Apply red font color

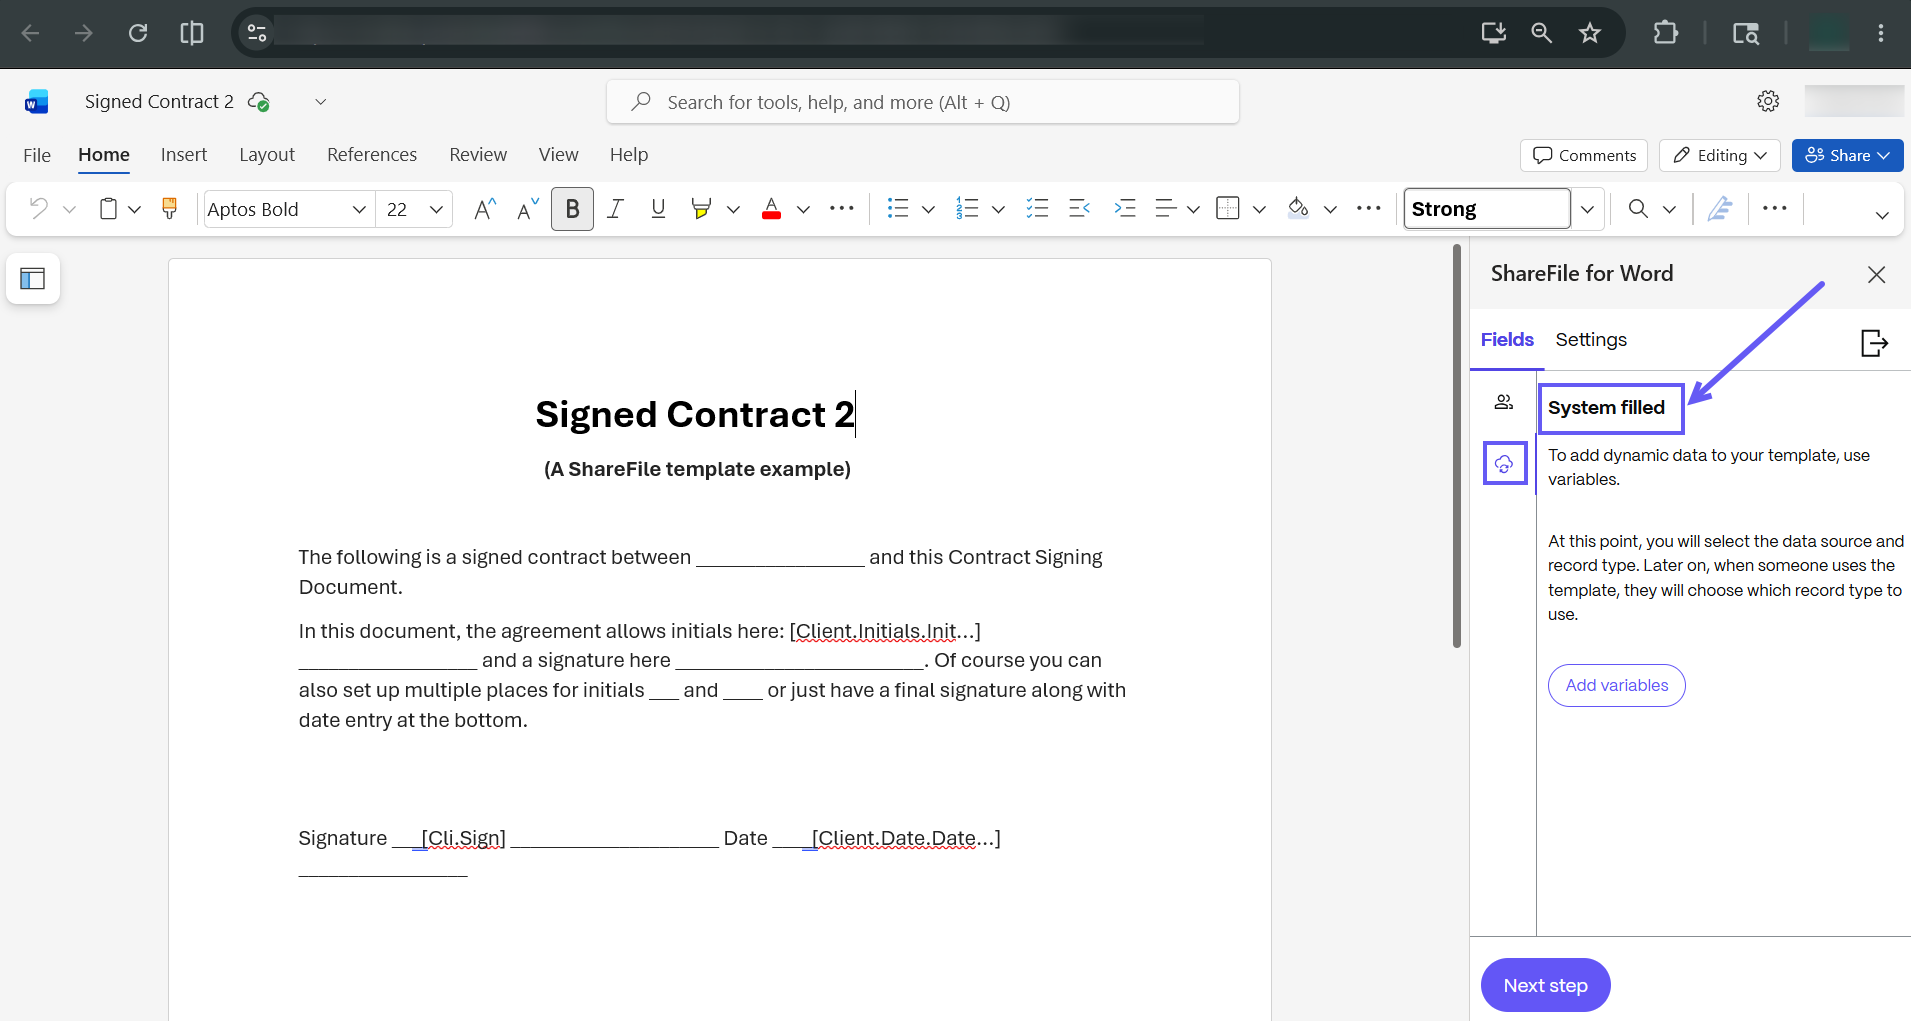coord(771,208)
